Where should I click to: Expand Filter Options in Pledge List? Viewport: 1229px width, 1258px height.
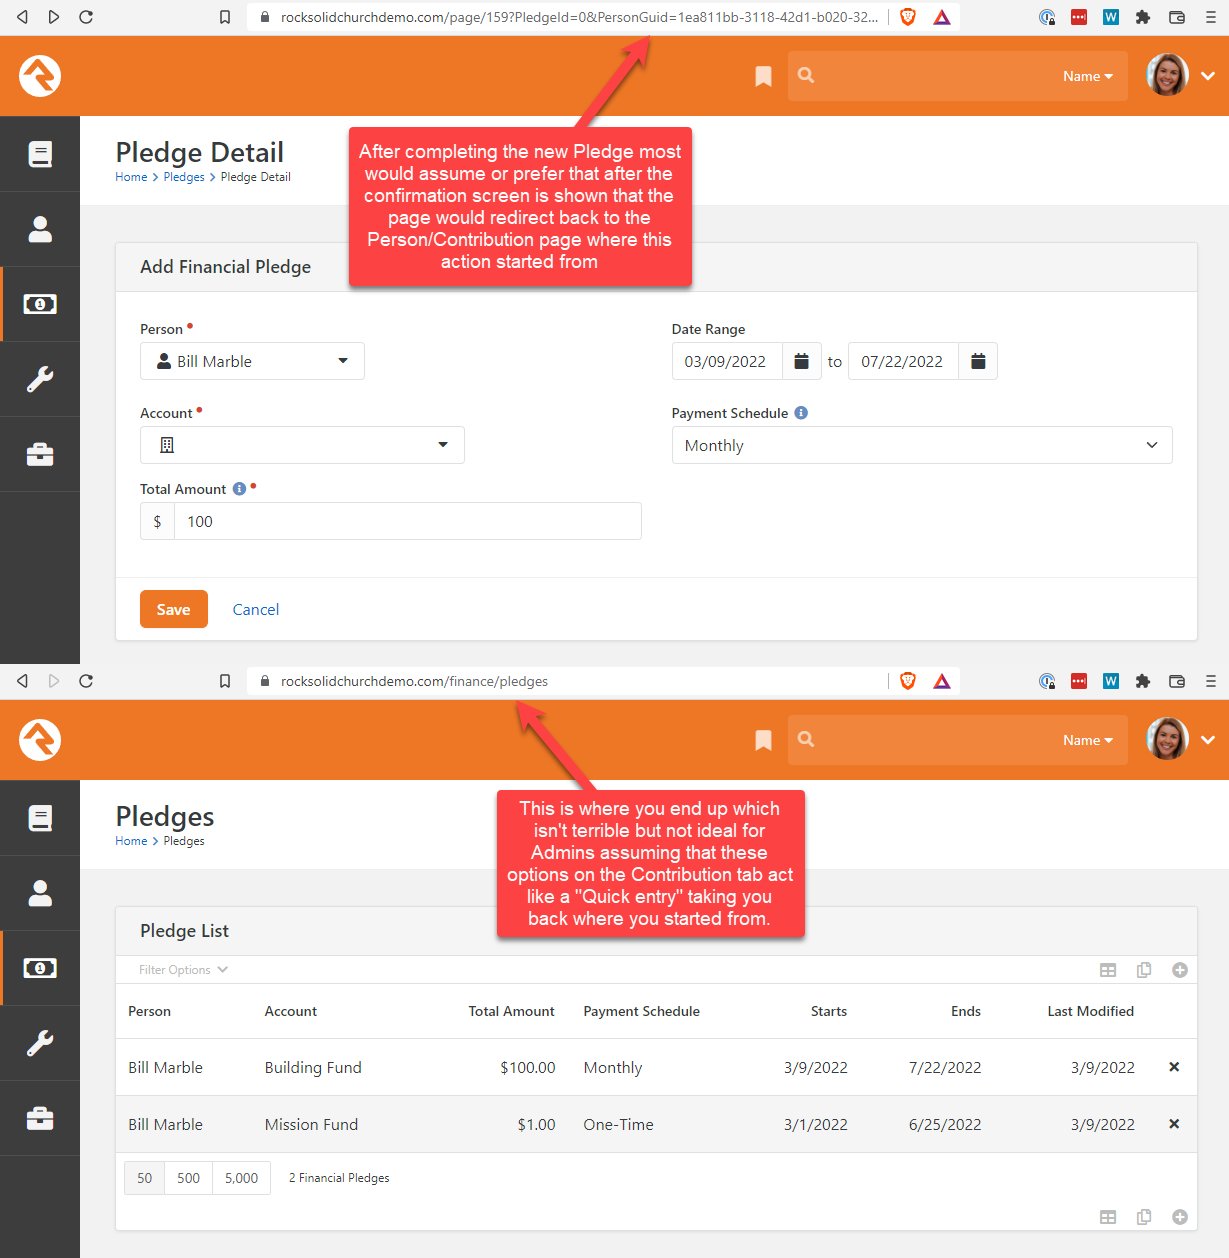click(x=184, y=970)
